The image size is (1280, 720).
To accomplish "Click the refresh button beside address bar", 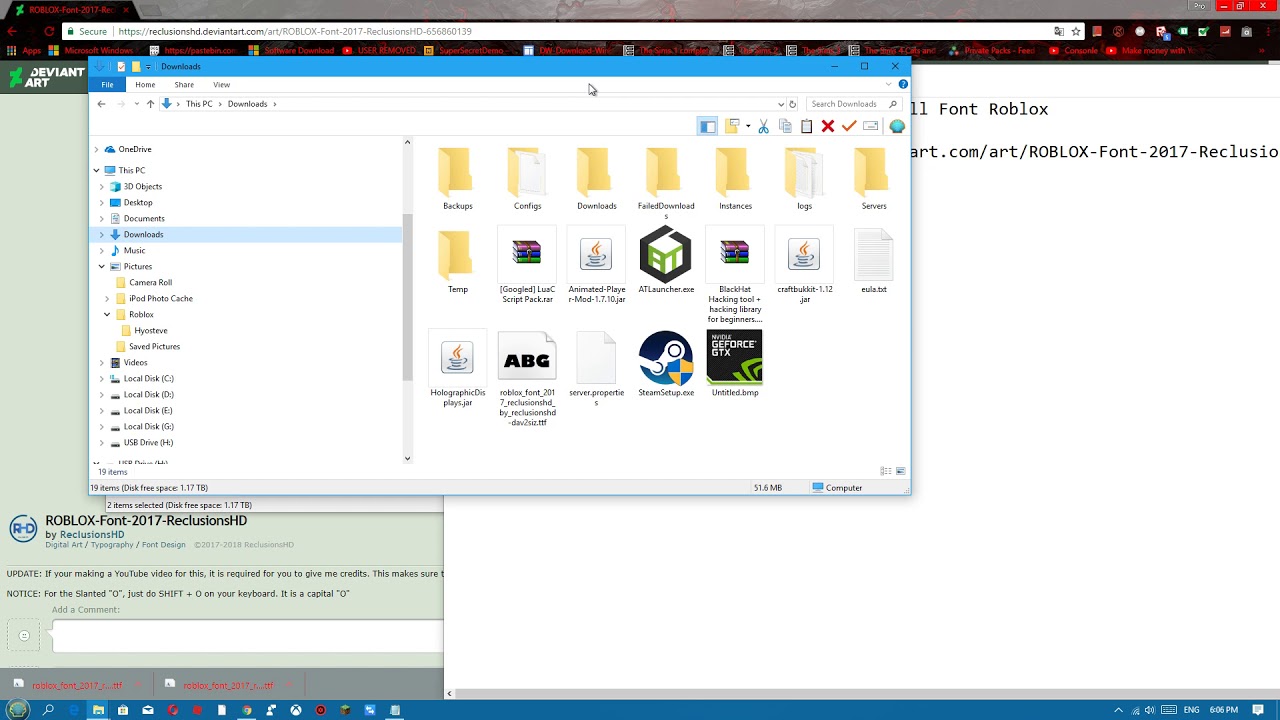I will click(792, 104).
